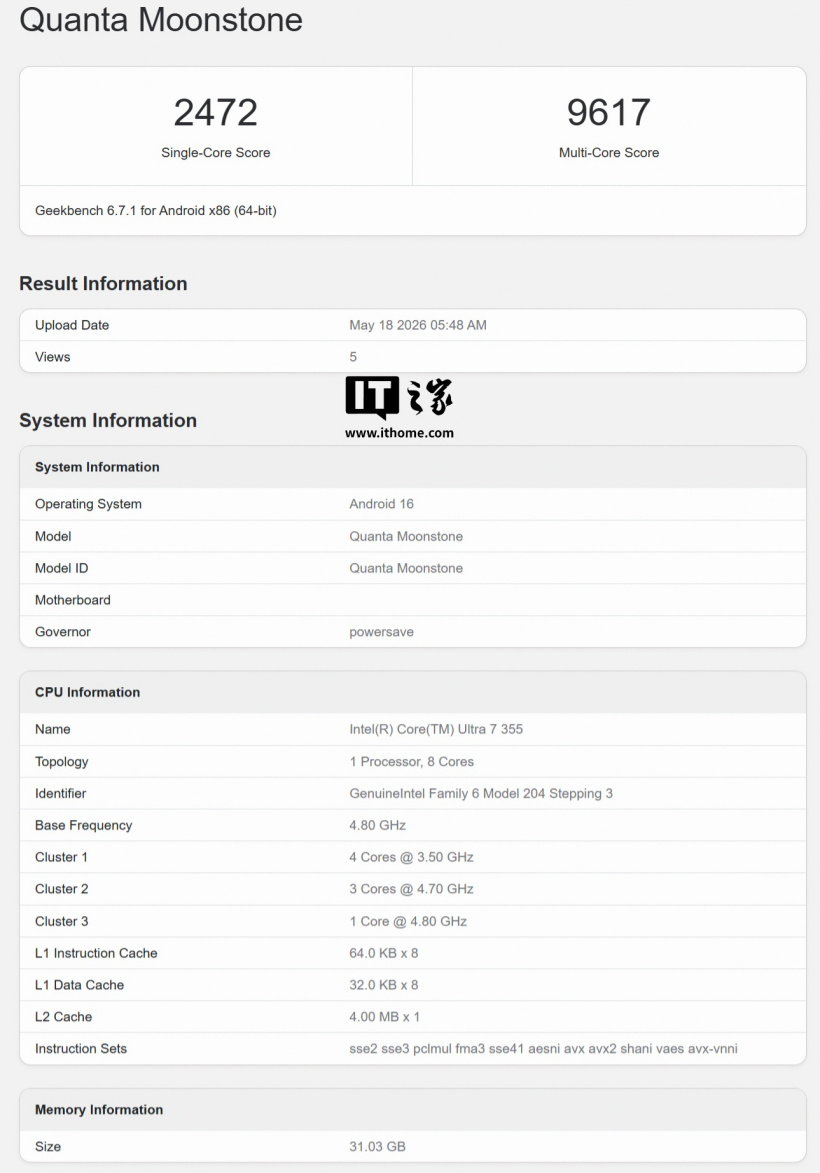Click the Memory Information table header

click(99, 1109)
